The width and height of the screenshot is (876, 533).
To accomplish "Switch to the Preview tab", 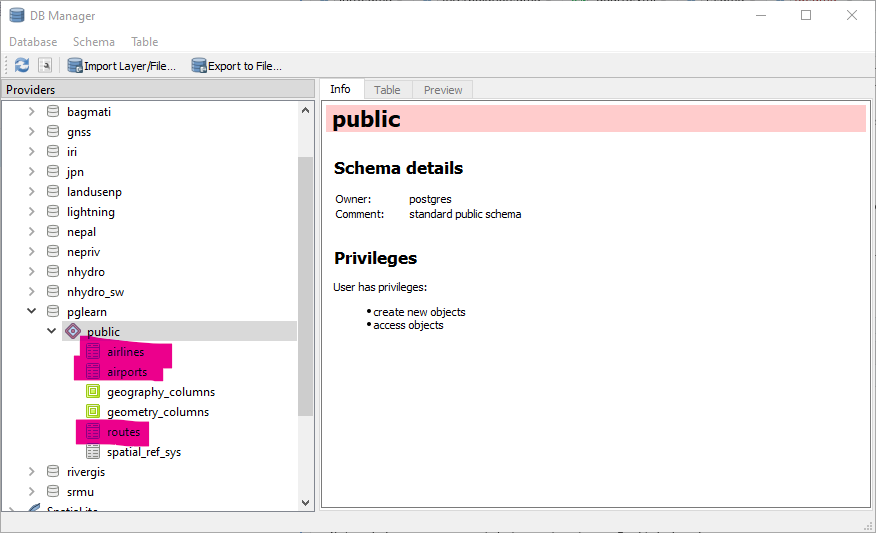I will tap(442, 90).
